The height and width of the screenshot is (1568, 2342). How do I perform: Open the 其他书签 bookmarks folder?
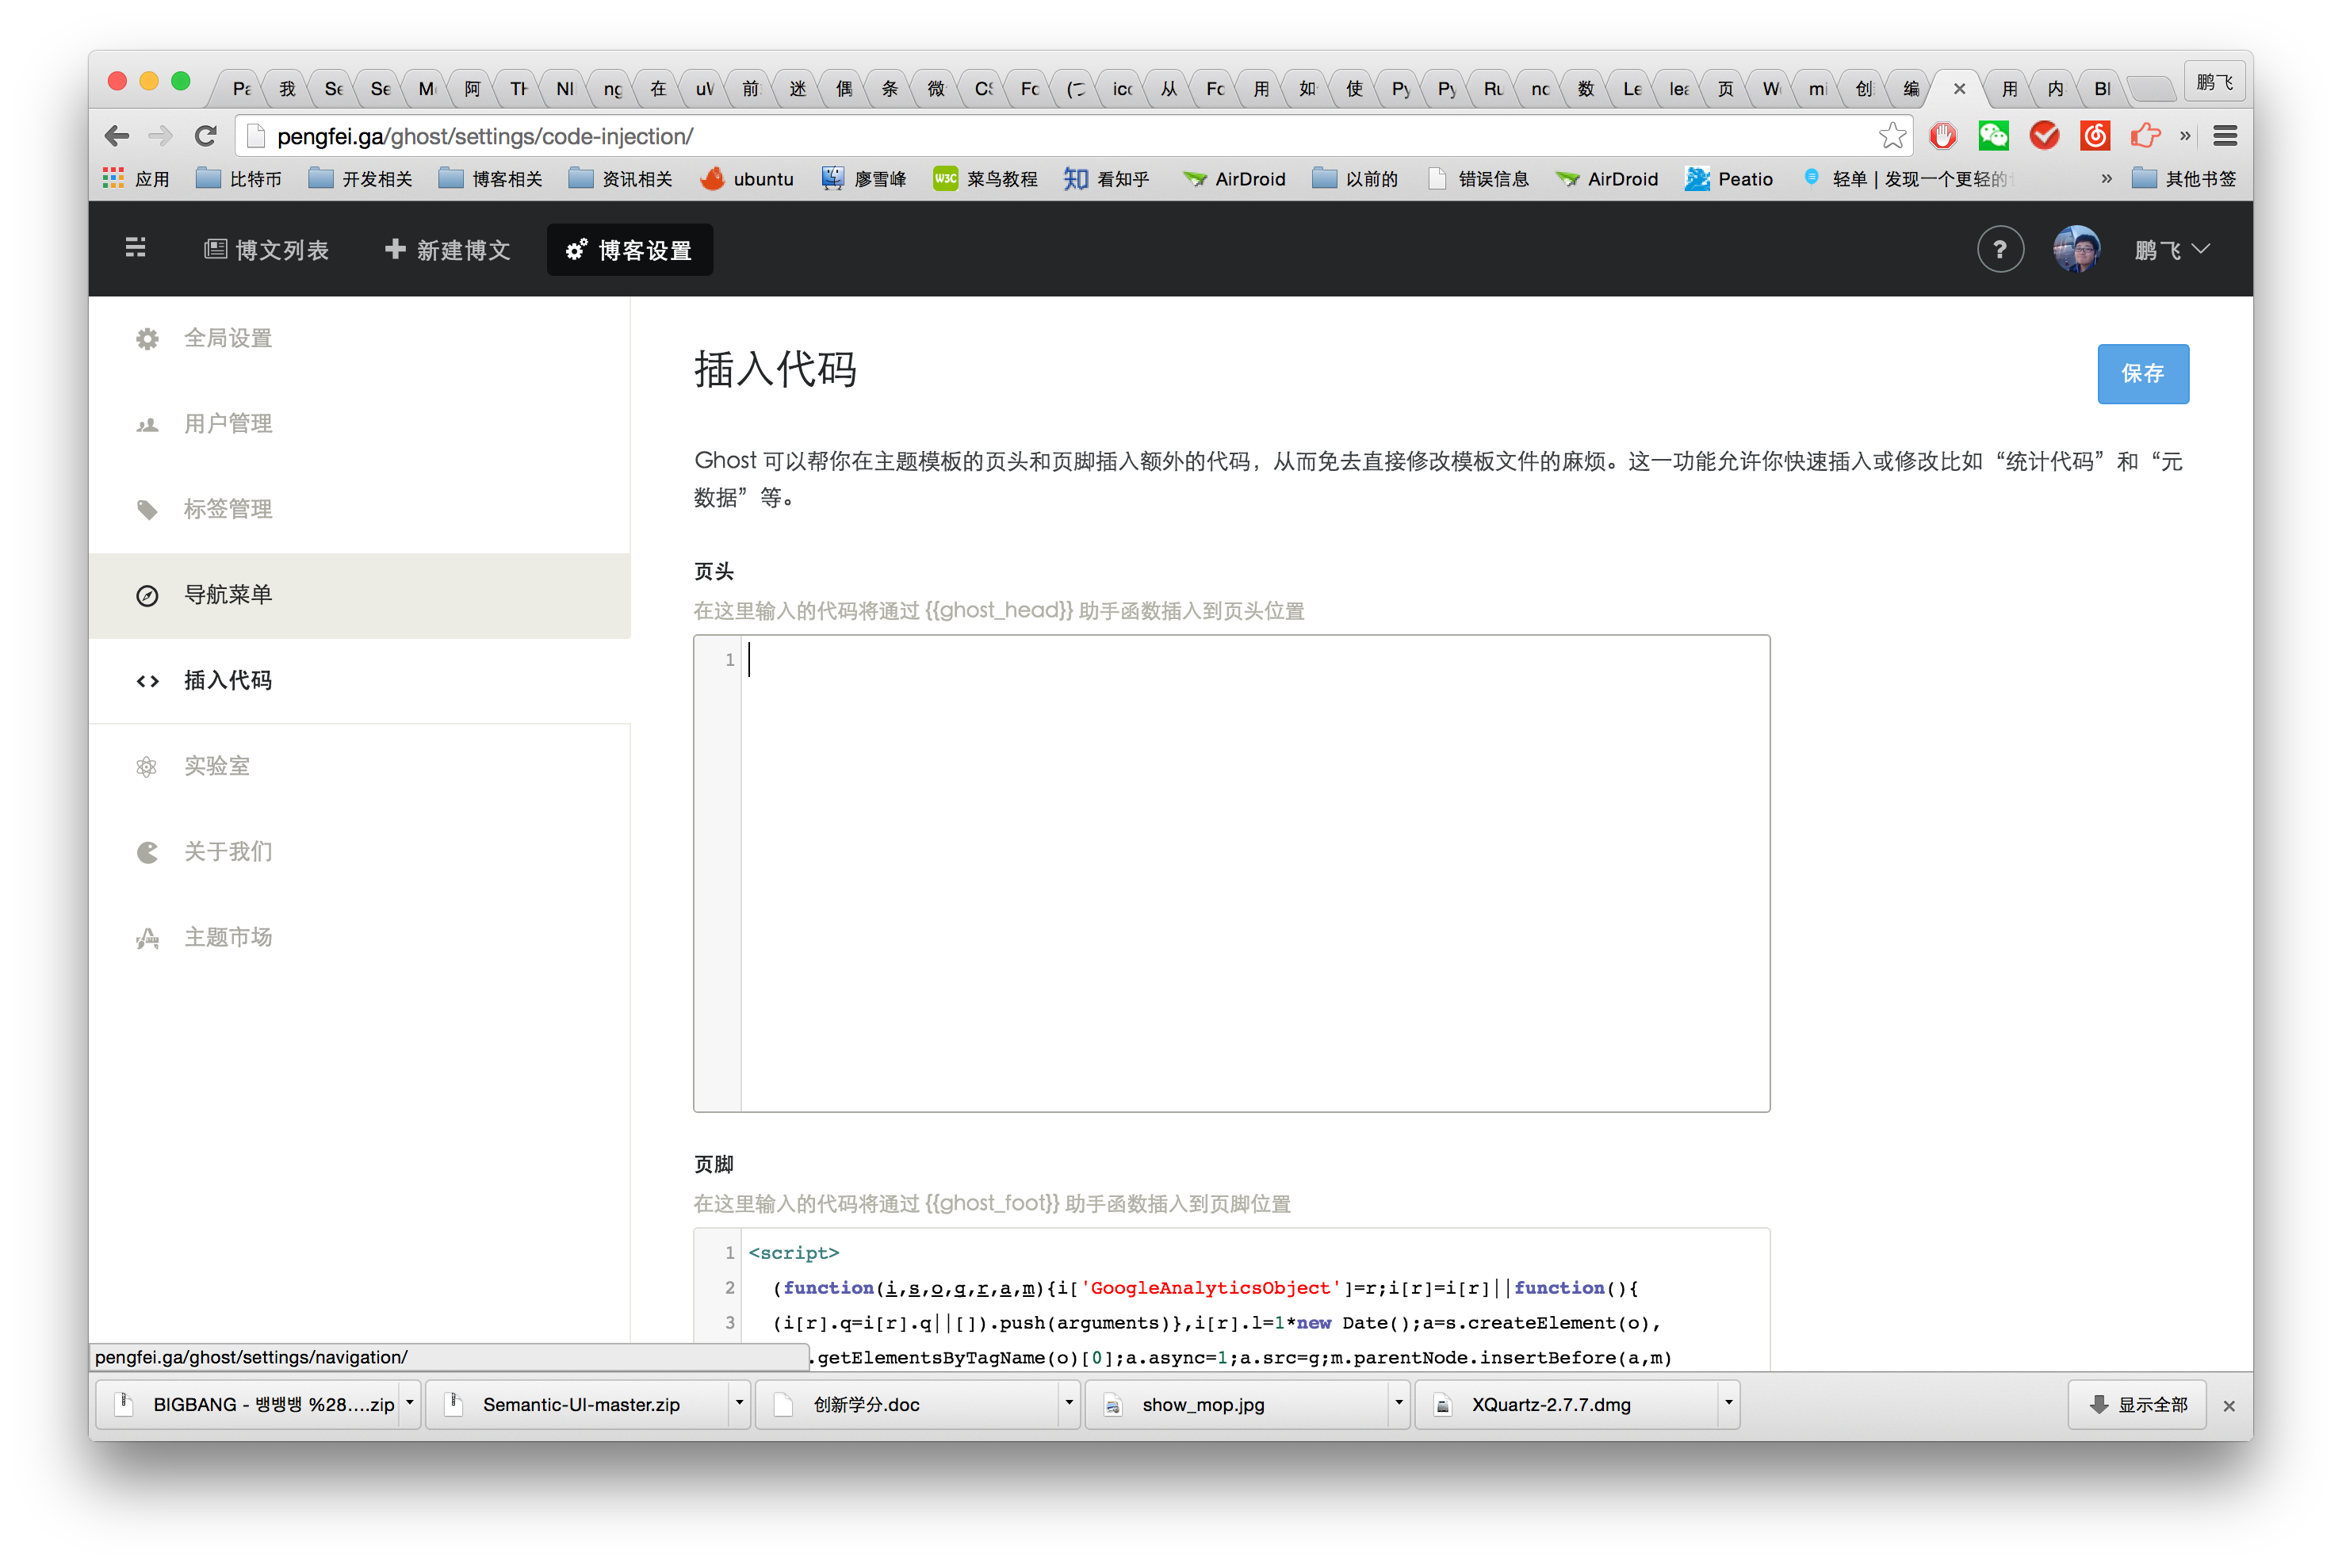point(2185,179)
